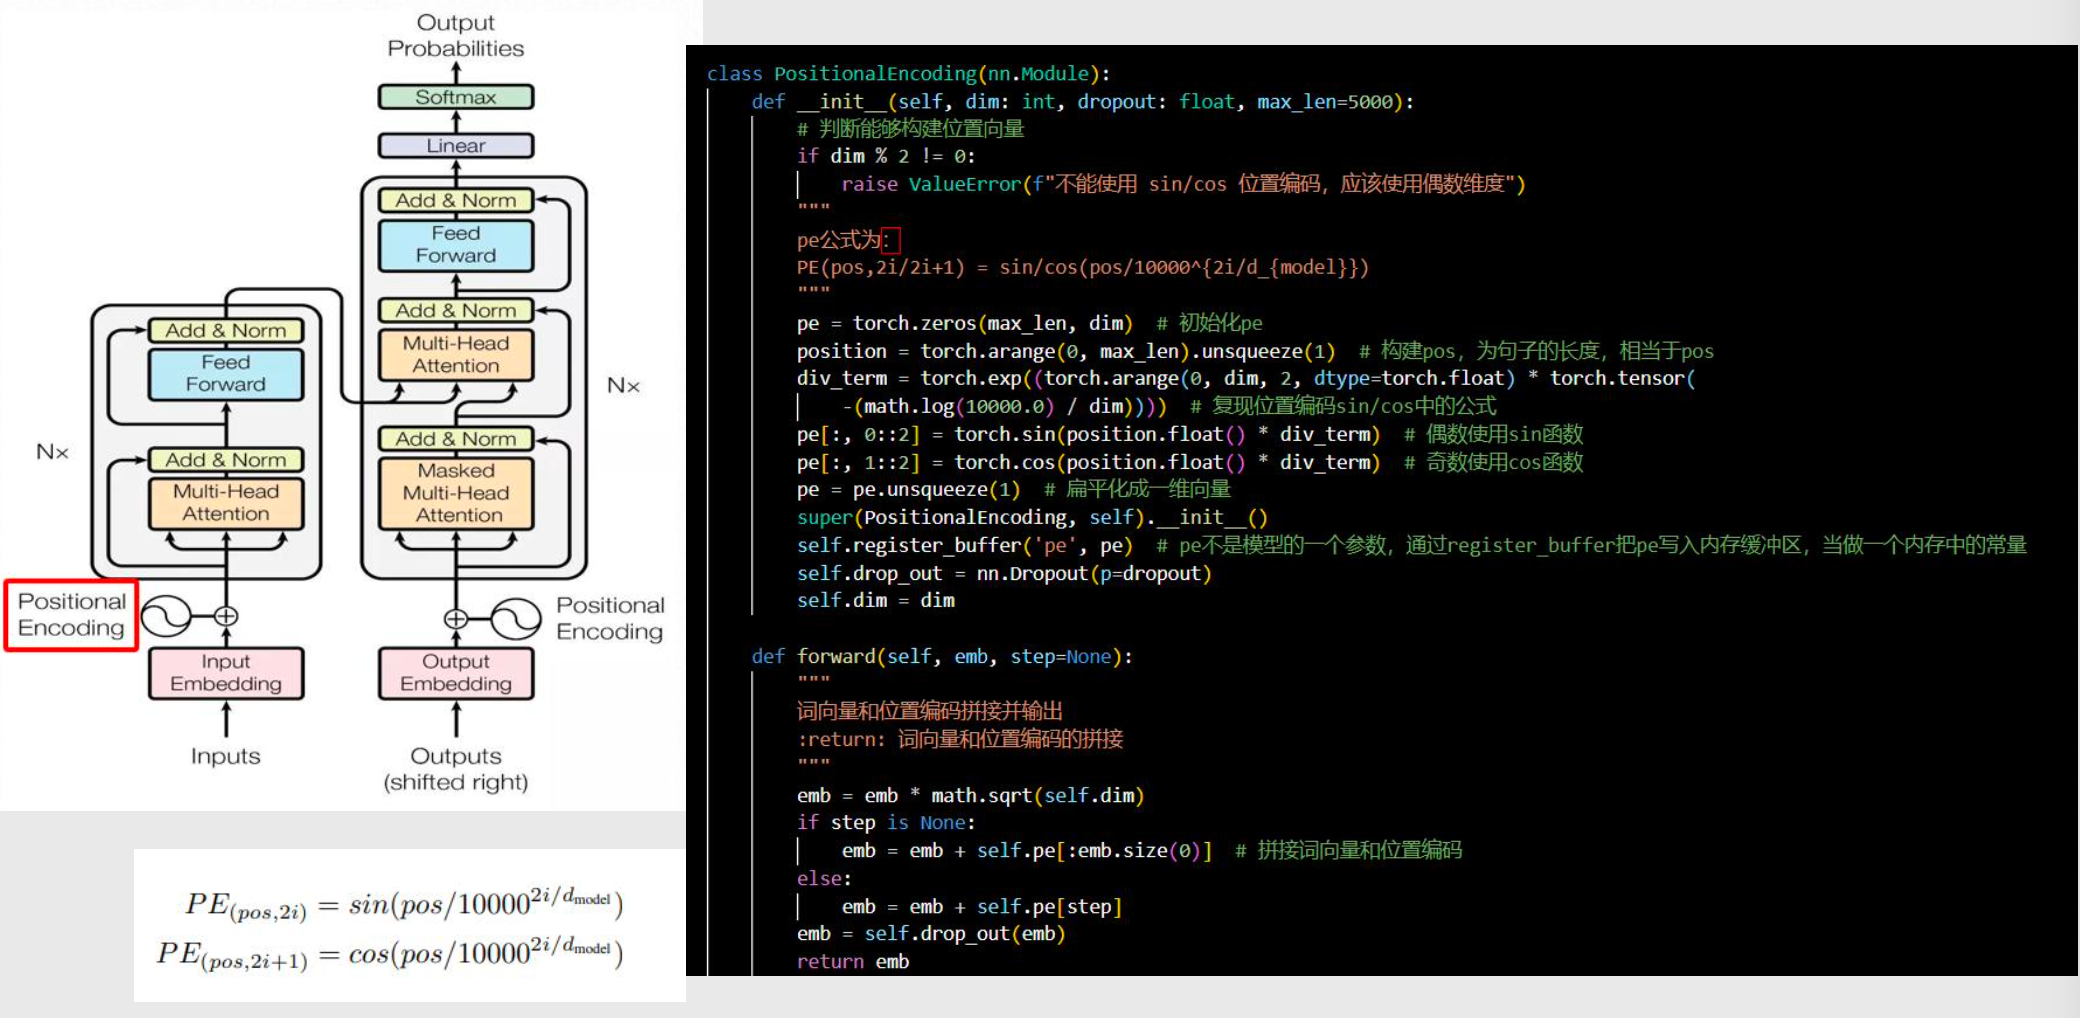2080x1018 pixels.
Task: Click the ":return:" docstring line
Action: pos(960,740)
